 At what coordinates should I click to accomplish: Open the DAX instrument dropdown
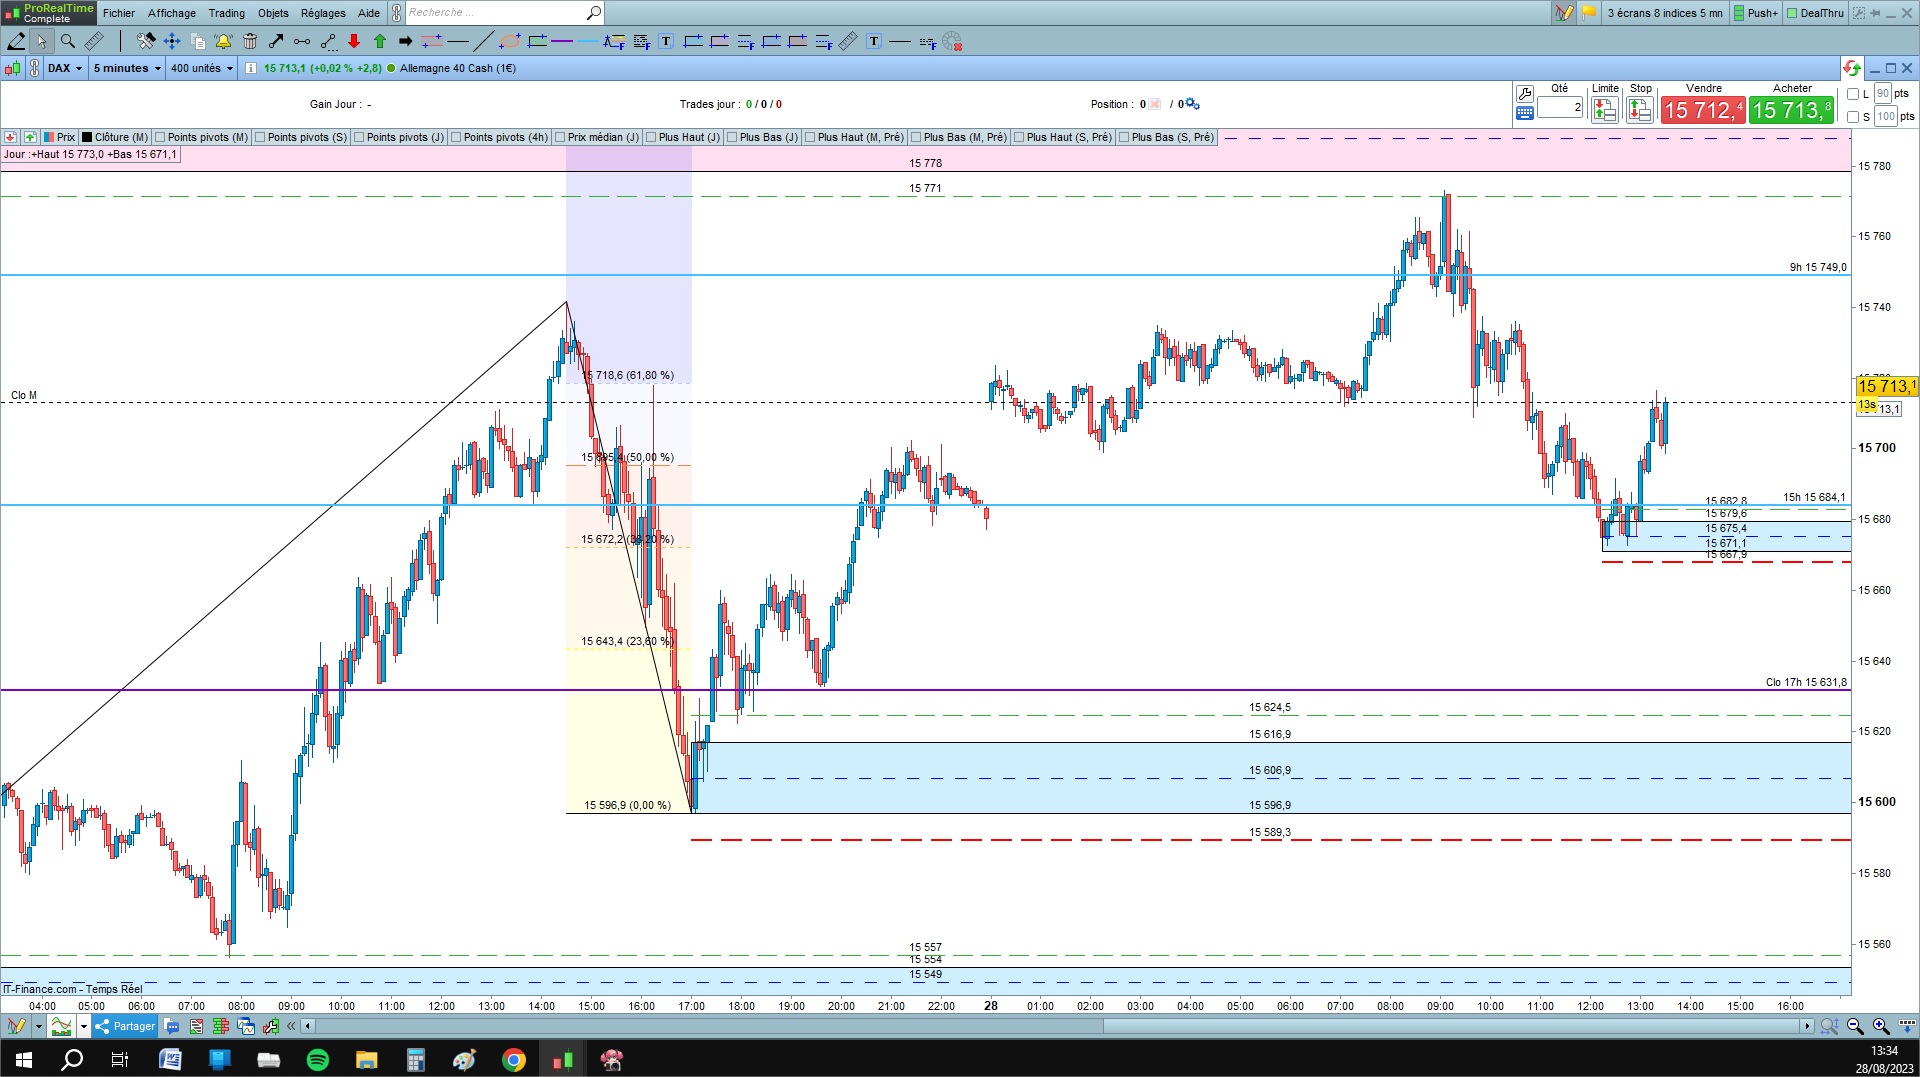pyautogui.click(x=65, y=68)
